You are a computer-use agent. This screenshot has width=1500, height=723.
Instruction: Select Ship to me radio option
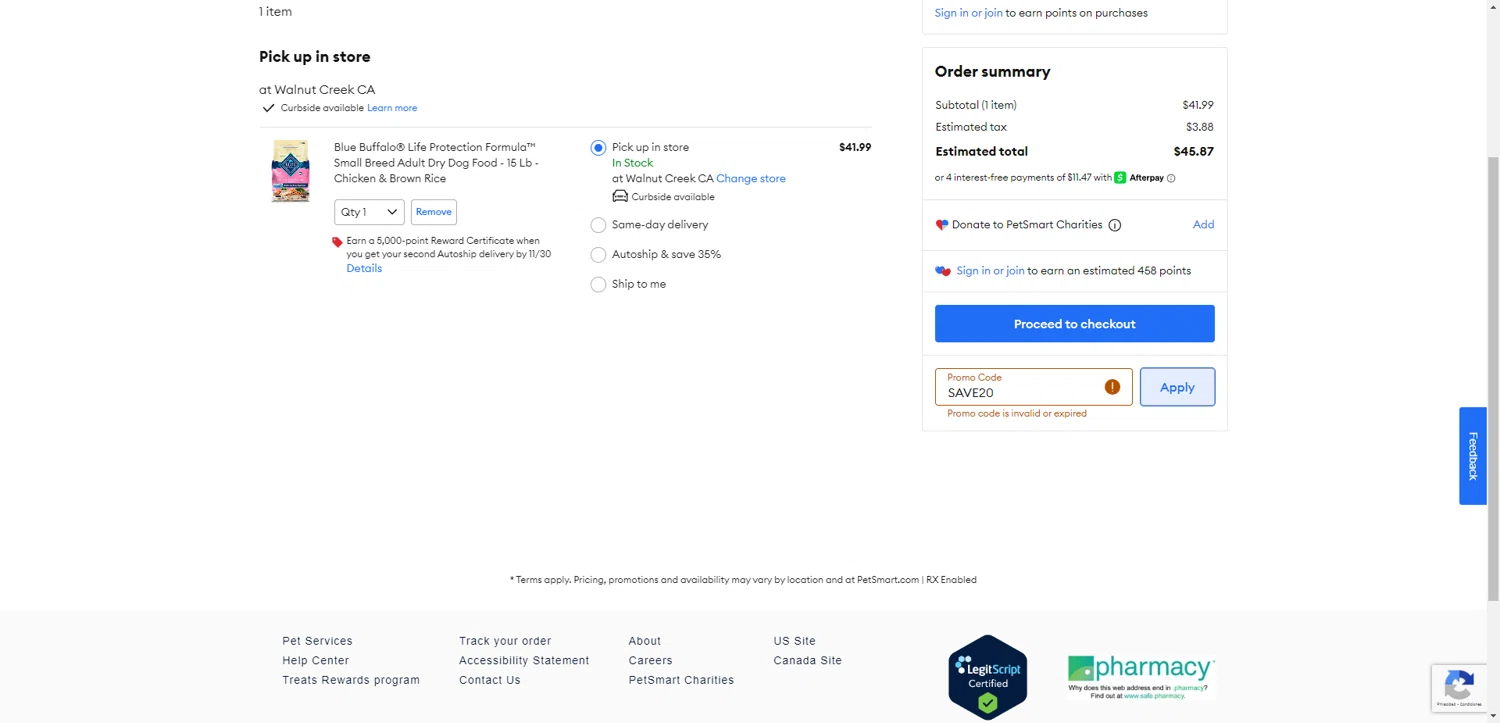point(598,284)
